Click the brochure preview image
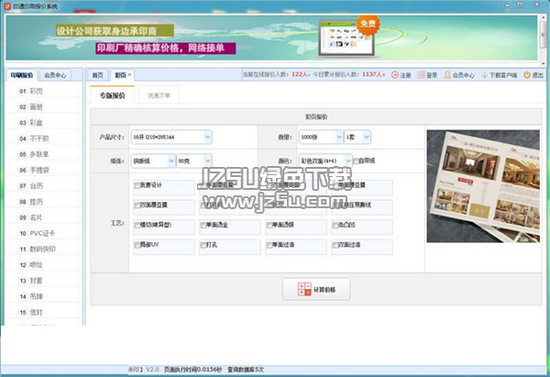 [x=483, y=186]
